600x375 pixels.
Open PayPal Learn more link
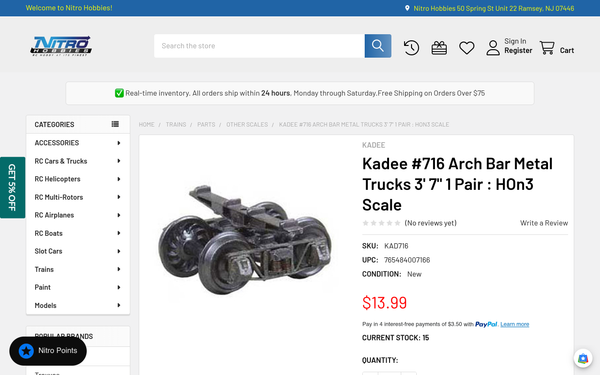515,324
